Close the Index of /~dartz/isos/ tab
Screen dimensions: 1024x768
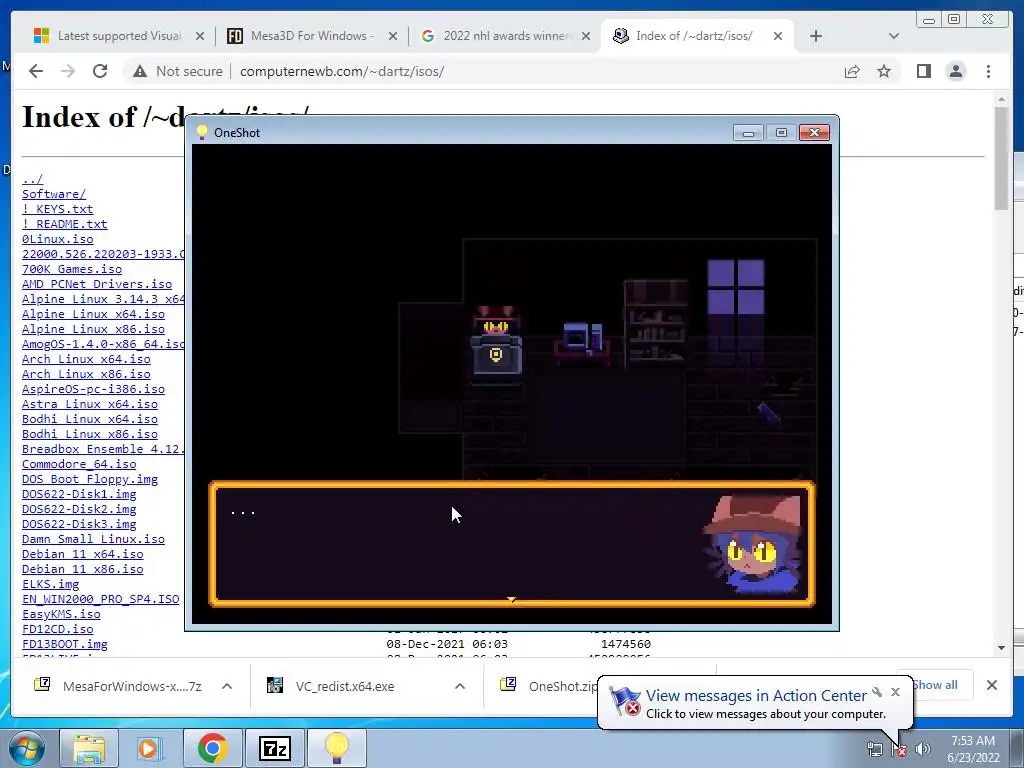point(778,36)
